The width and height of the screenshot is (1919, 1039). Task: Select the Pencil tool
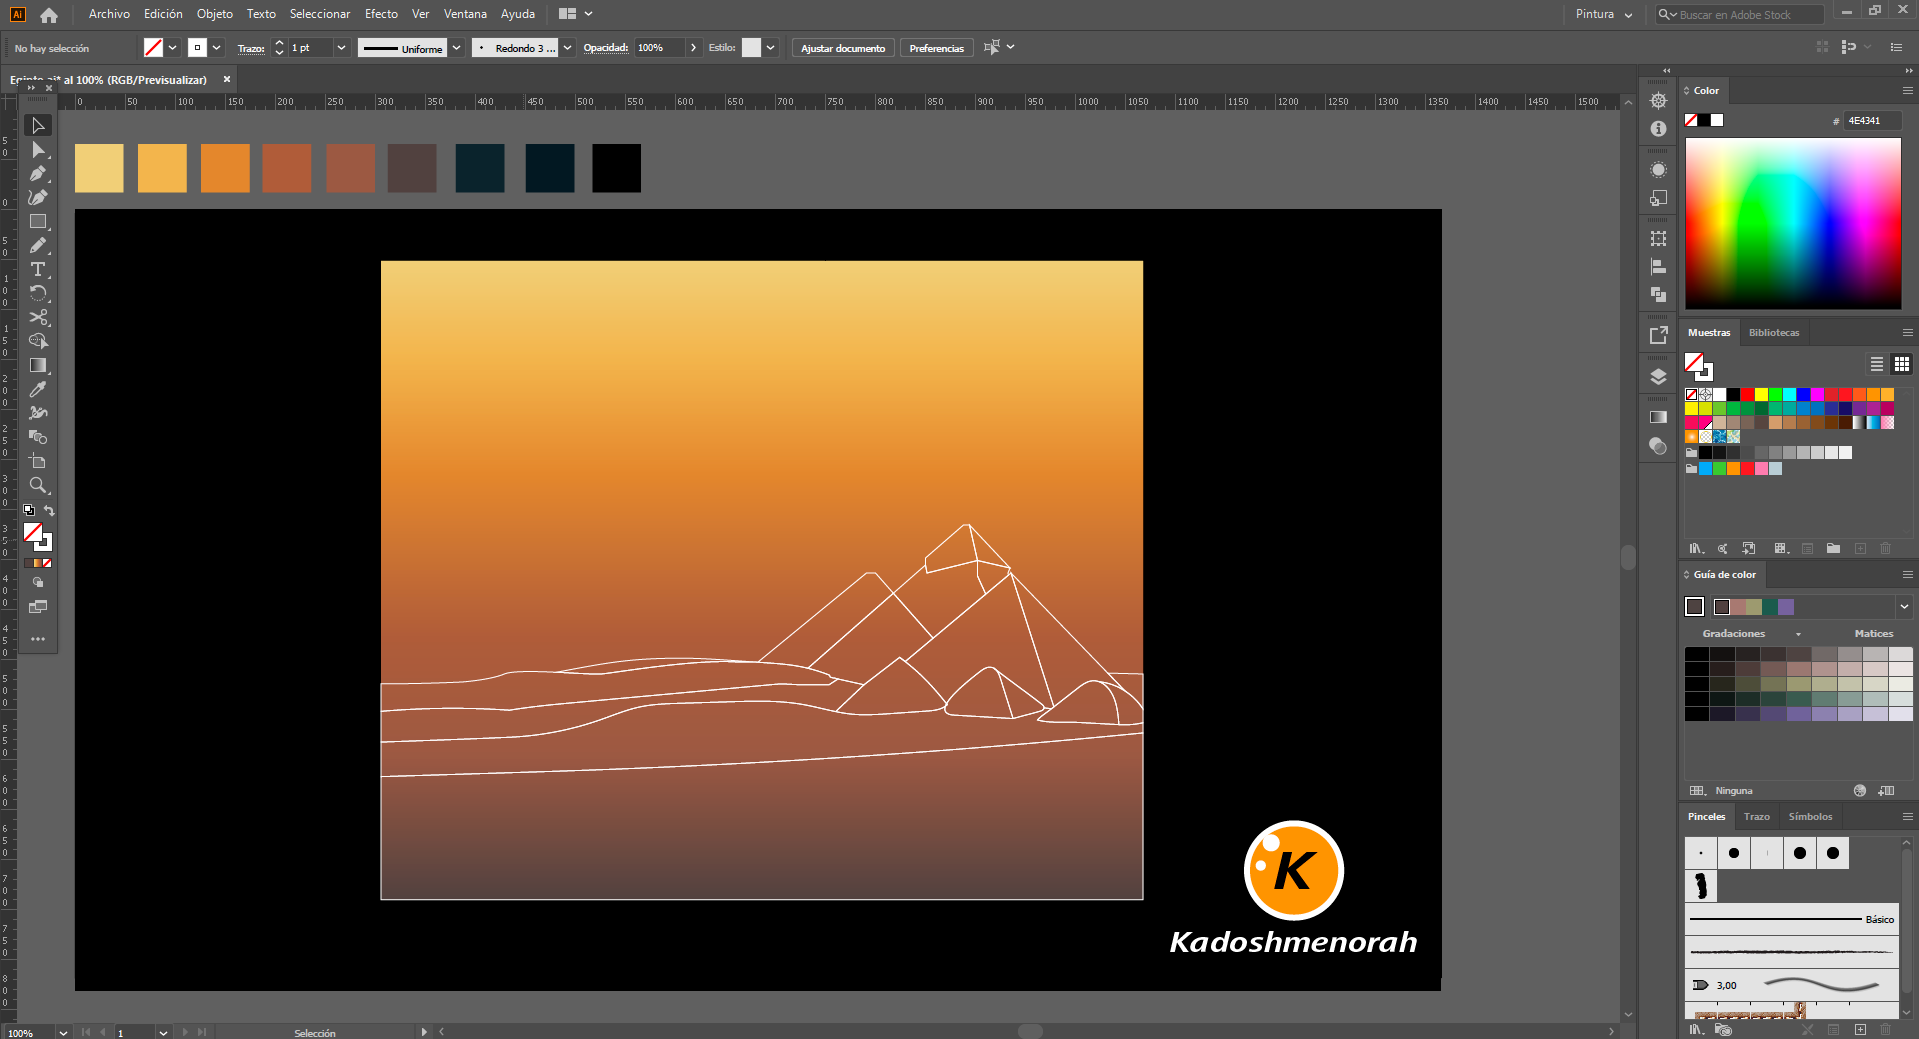click(38, 245)
